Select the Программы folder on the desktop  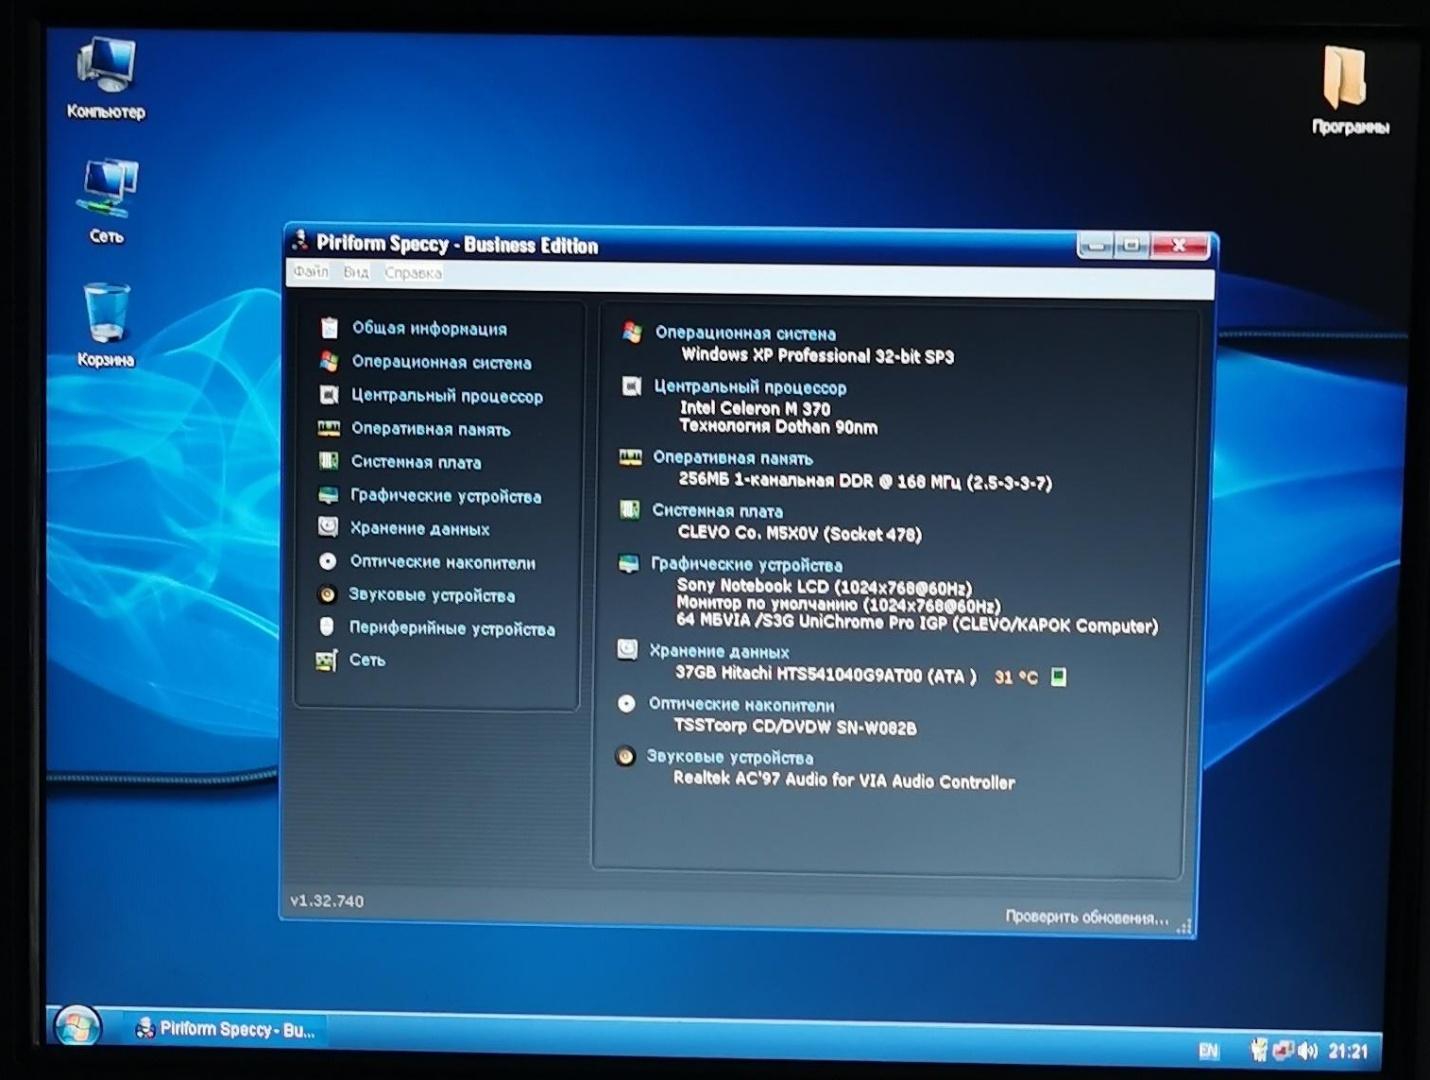click(1349, 90)
